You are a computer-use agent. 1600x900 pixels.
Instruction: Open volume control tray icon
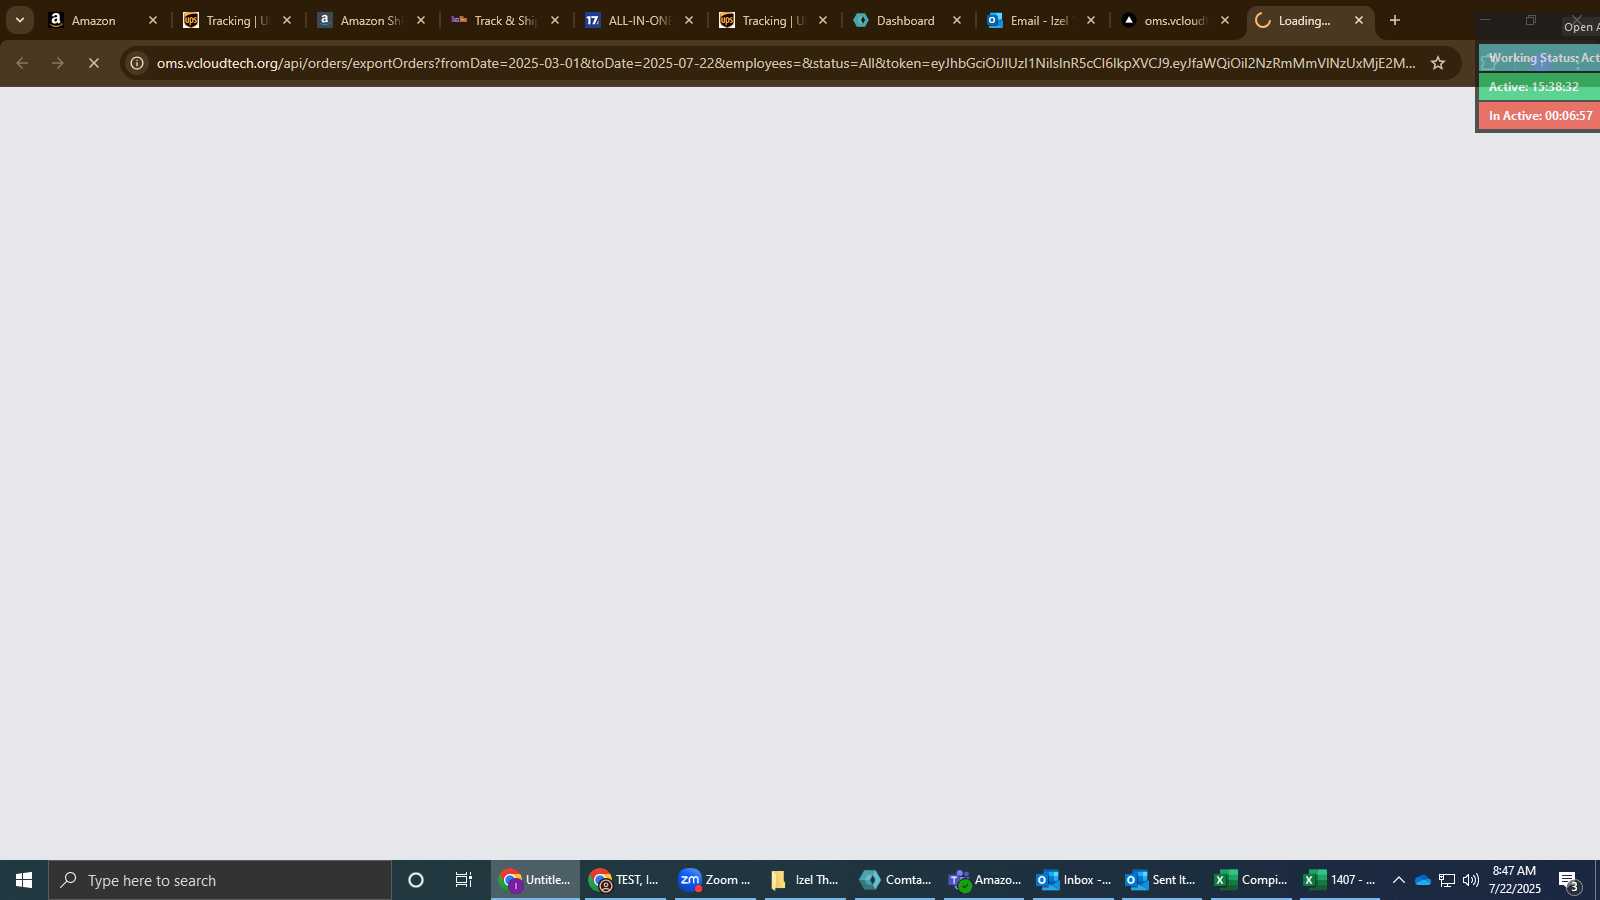[x=1470, y=880]
